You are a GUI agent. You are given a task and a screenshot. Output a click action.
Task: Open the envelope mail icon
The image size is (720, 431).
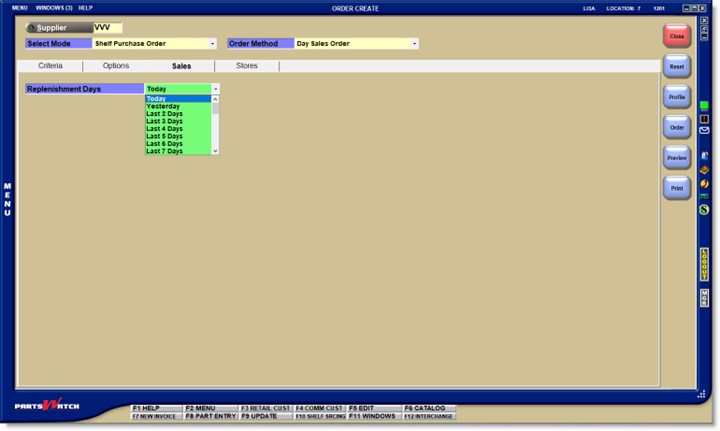[x=704, y=130]
